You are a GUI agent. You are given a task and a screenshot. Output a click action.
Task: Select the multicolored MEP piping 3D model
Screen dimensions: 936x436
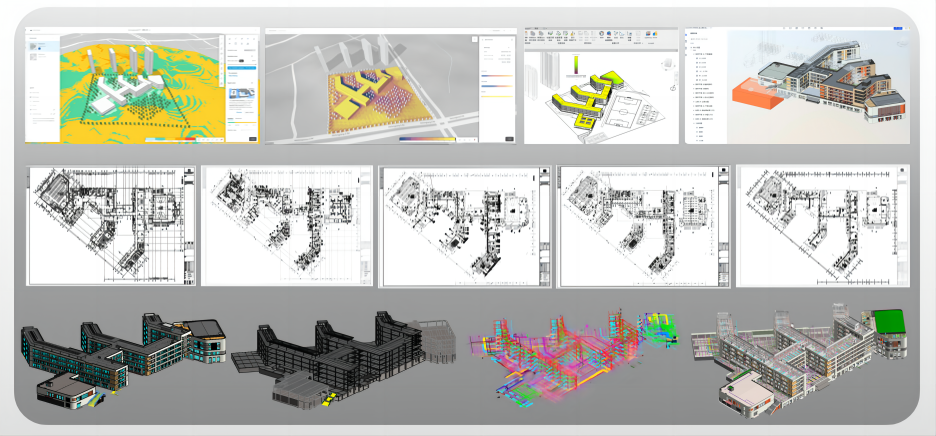click(572, 355)
